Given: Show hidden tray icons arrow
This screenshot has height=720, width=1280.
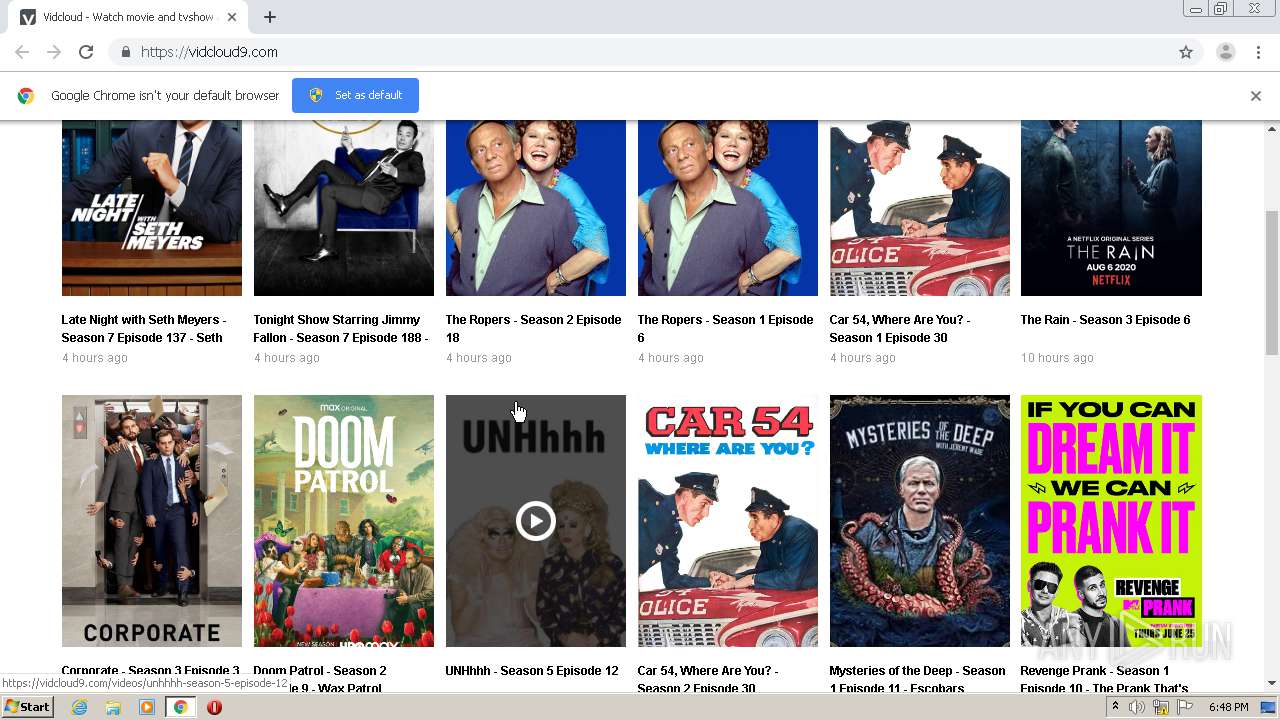Looking at the screenshot, I should pos(1115,707).
